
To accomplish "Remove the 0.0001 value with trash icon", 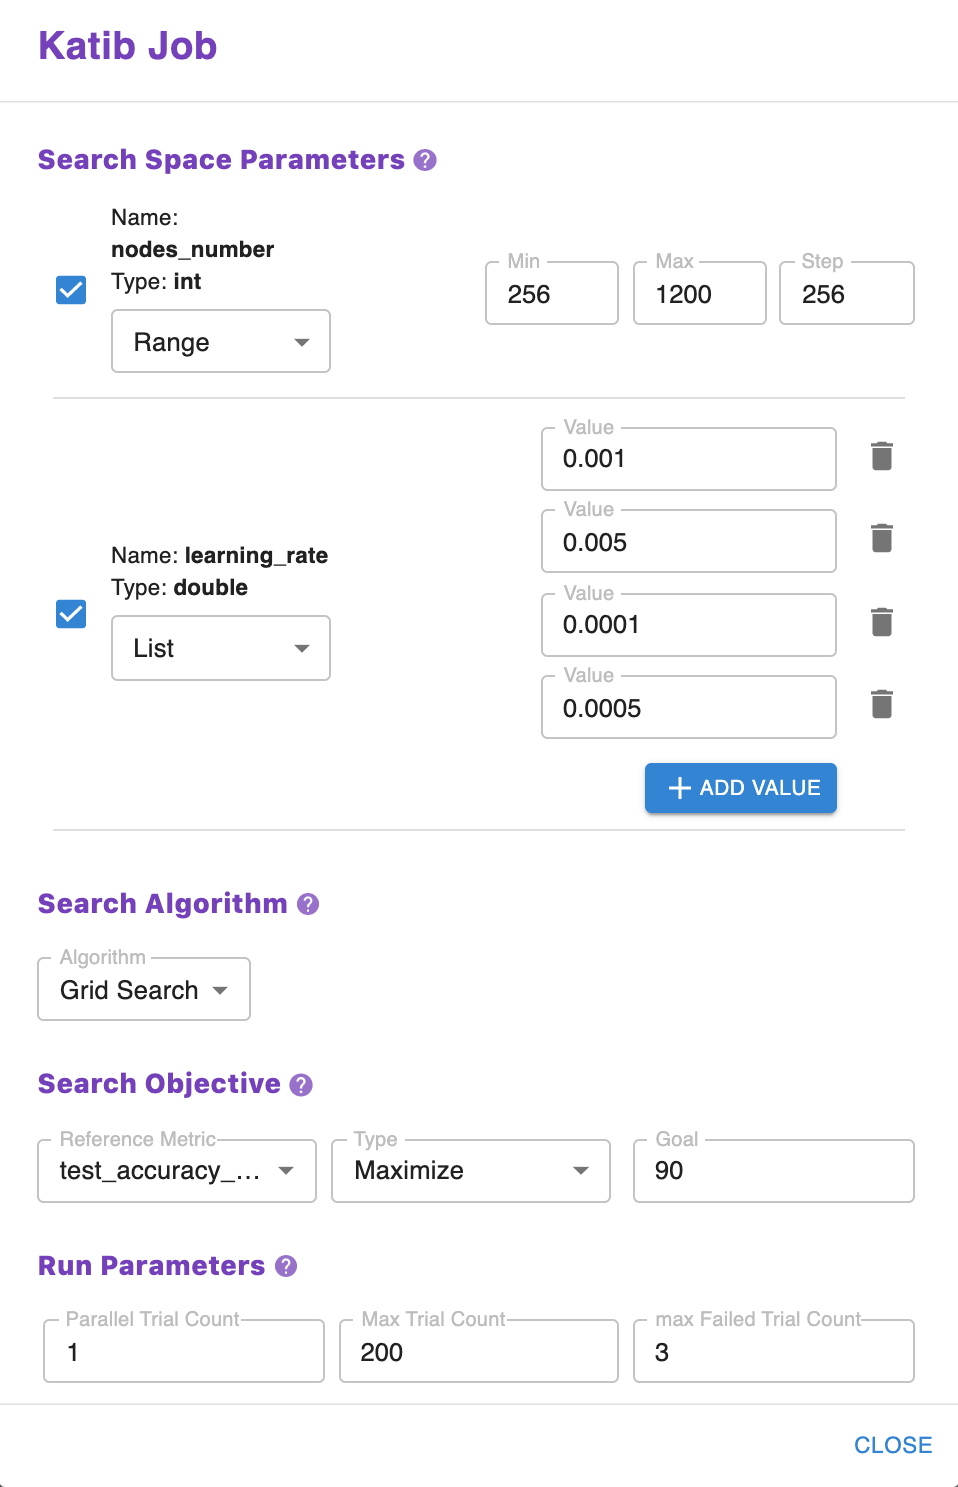I will click(881, 622).
